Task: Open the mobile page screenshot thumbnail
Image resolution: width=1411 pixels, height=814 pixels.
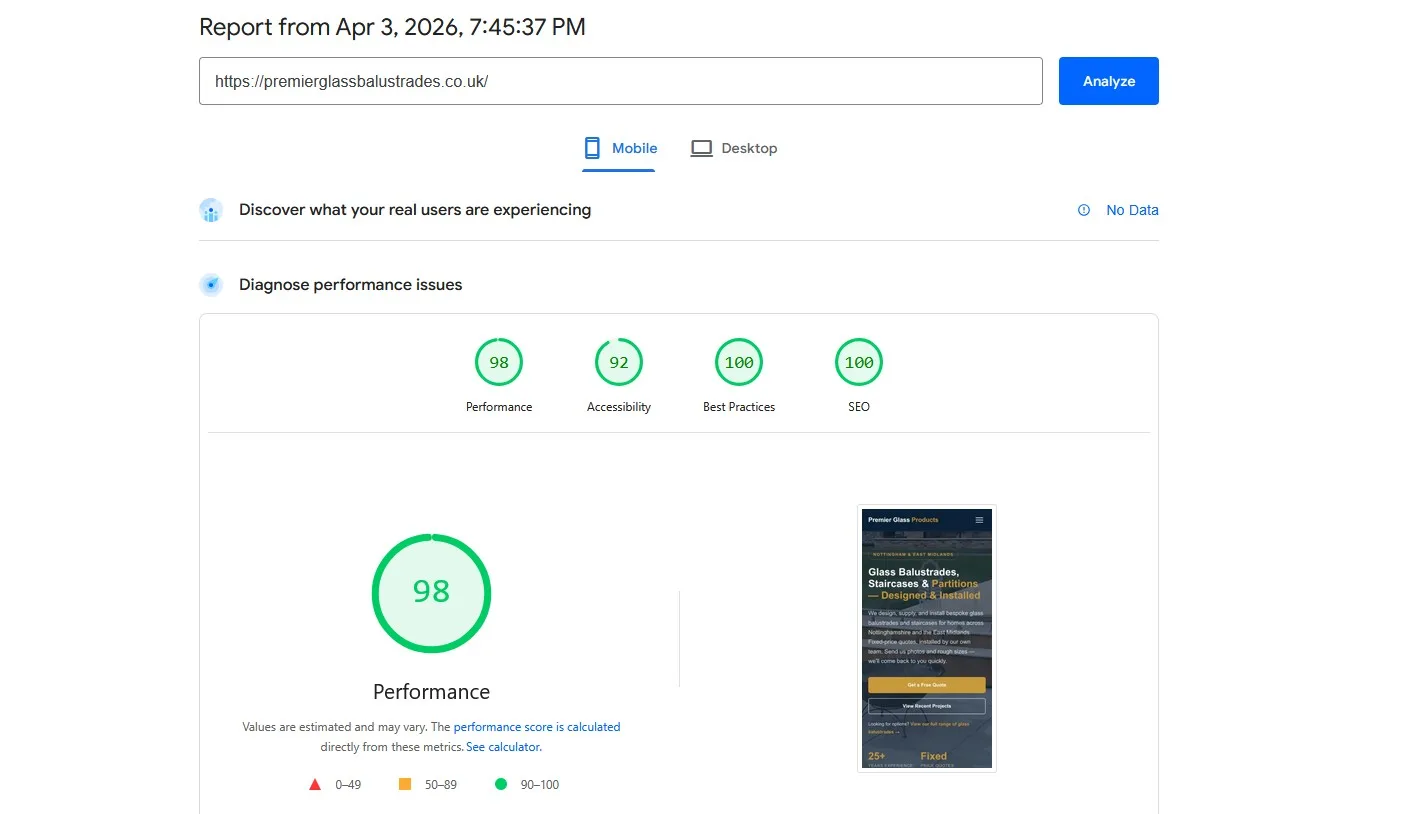Action: point(927,638)
